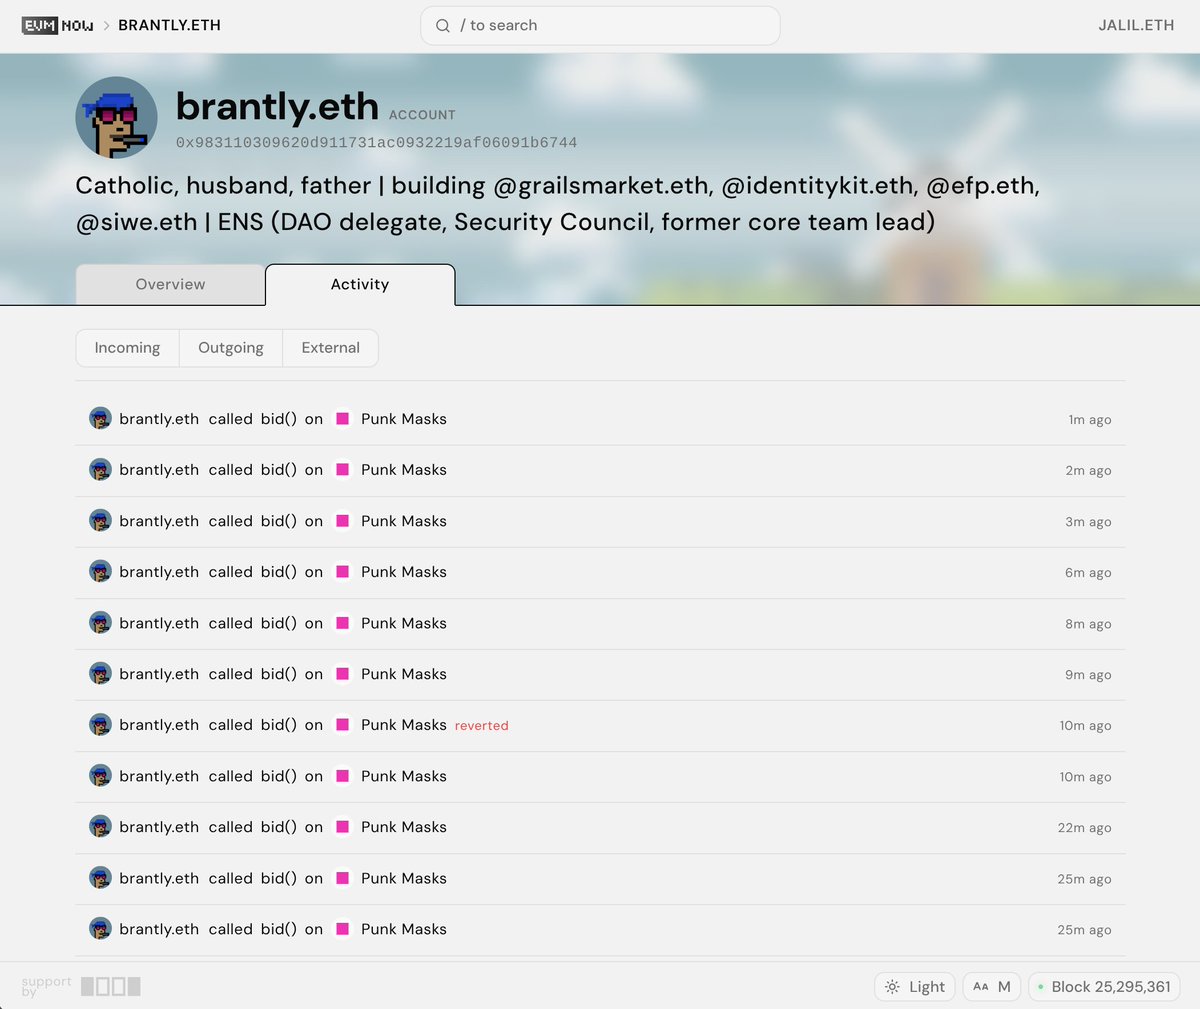
Task: Filter by Incoming activity
Action: [x=127, y=348]
